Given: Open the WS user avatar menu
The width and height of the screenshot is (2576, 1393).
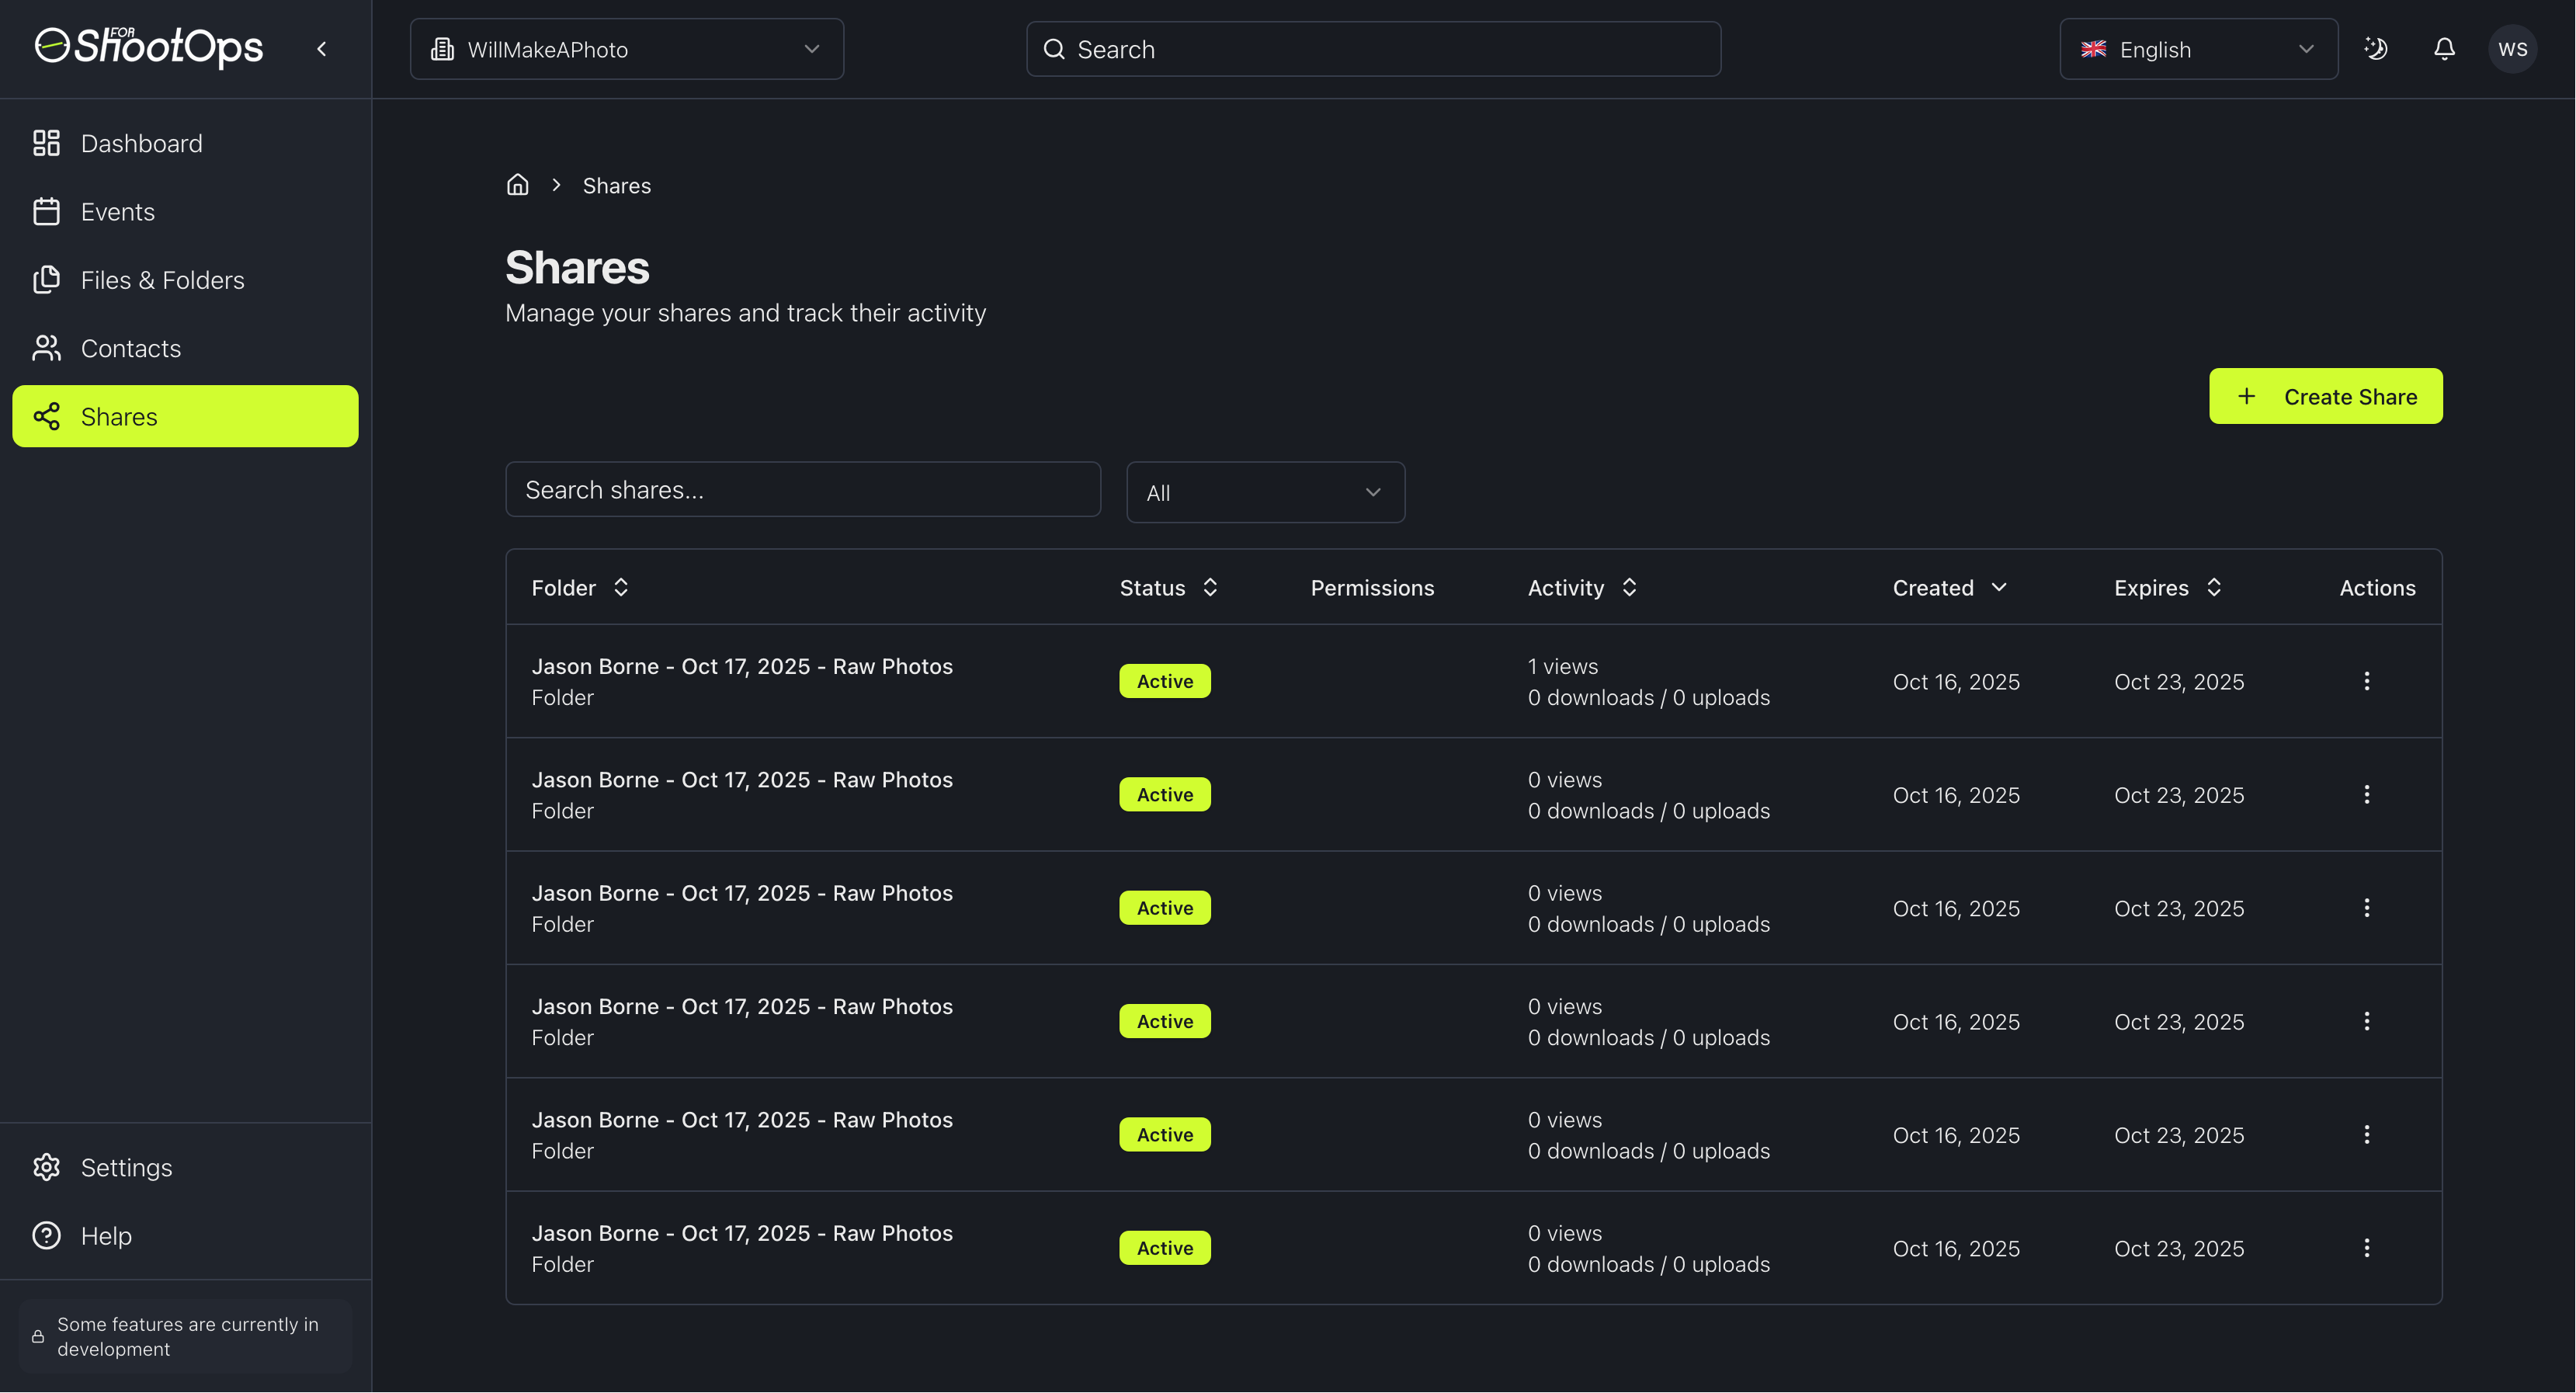Looking at the screenshot, I should 2512,49.
